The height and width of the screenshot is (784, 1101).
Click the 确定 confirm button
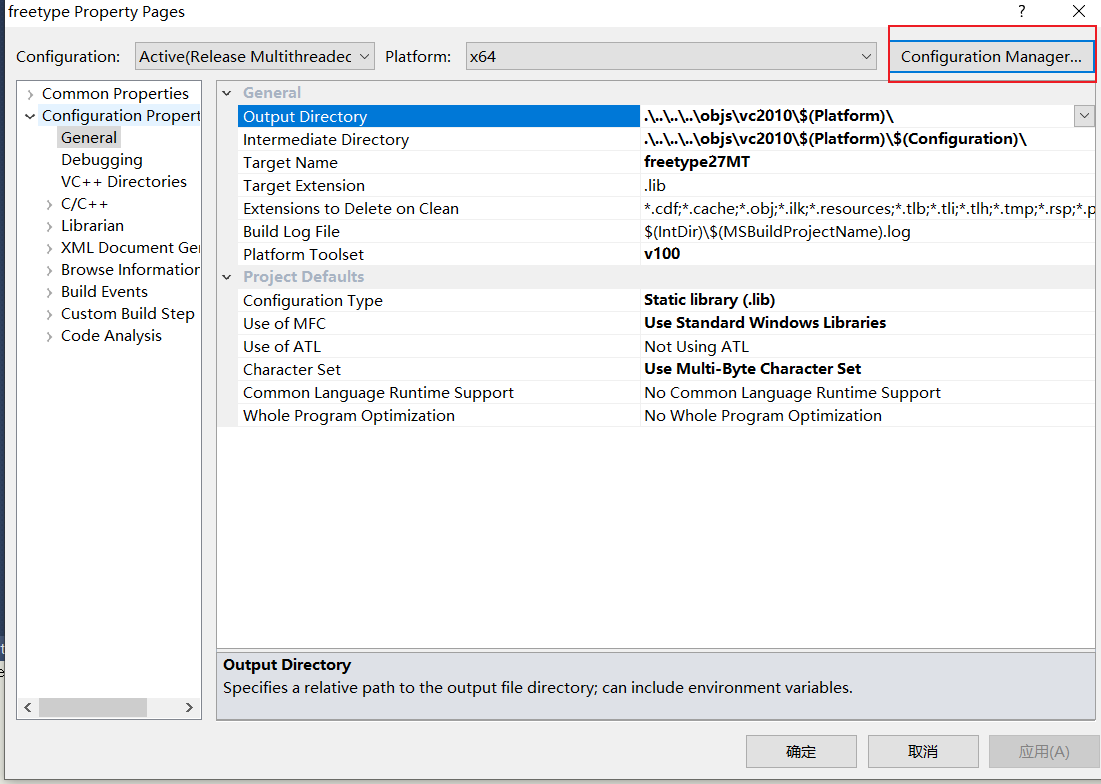pyautogui.click(x=801, y=751)
